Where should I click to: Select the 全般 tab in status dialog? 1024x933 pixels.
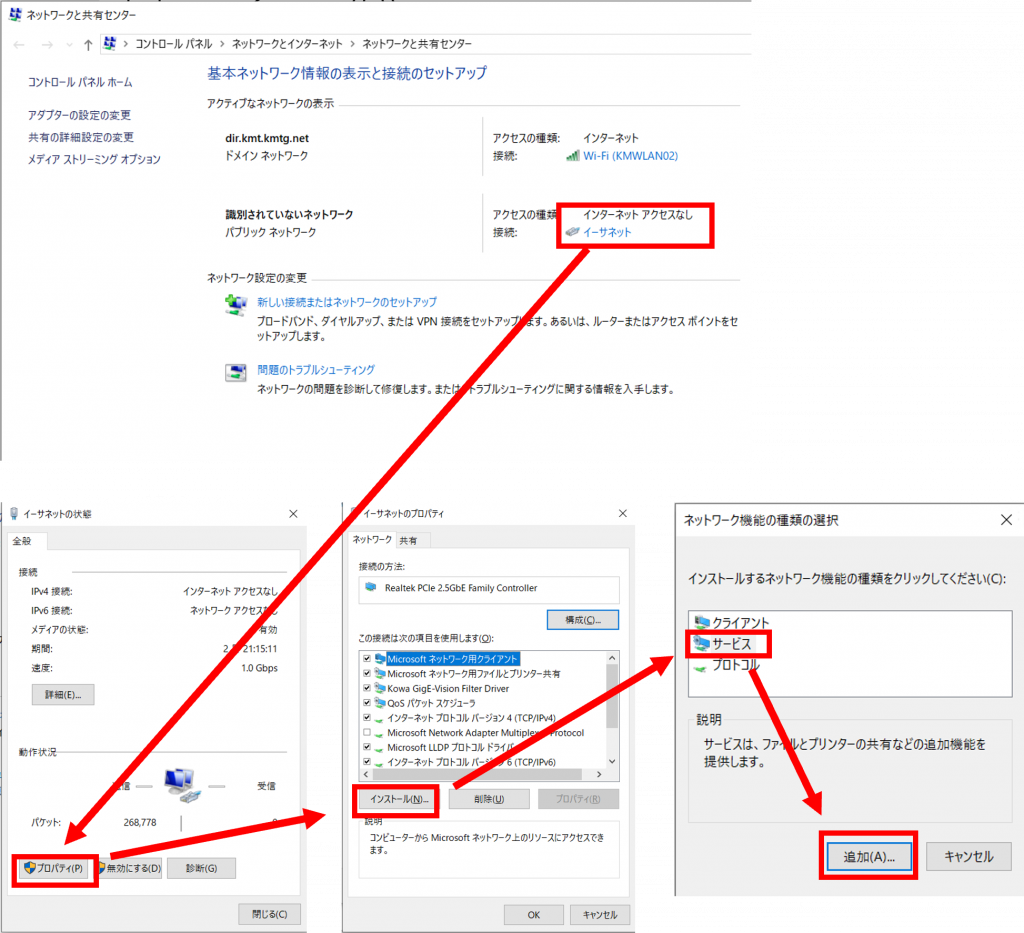point(22,541)
